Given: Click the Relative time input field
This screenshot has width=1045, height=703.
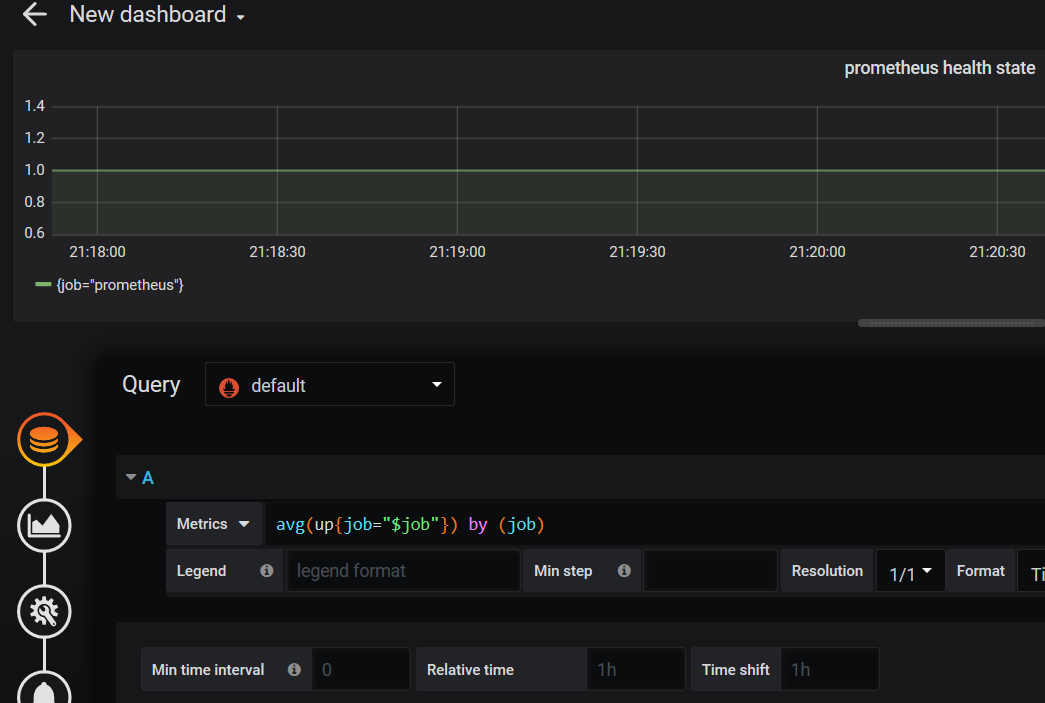Looking at the screenshot, I should [636, 669].
